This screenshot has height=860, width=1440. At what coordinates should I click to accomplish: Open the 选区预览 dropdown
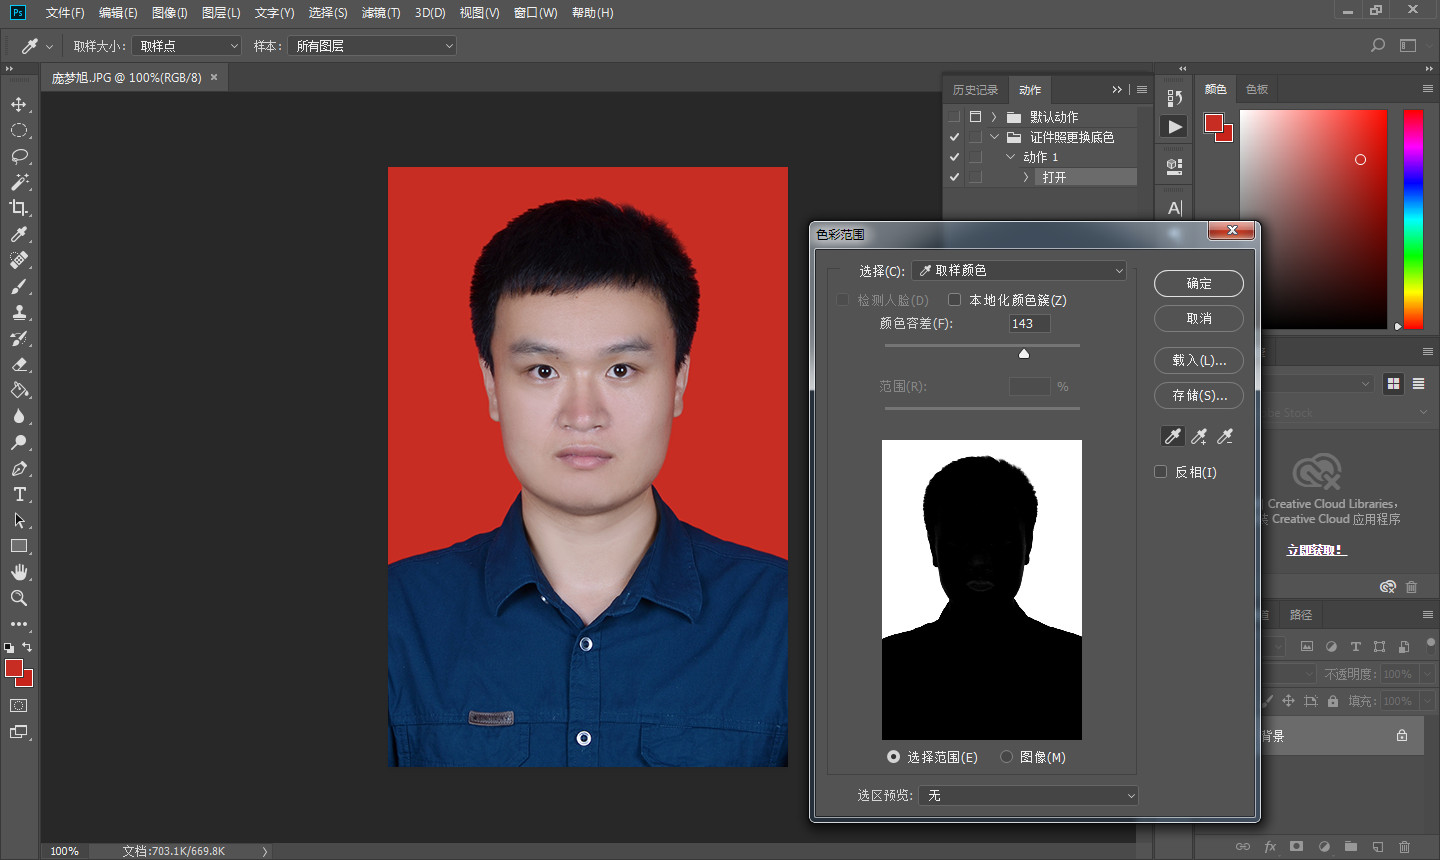click(x=1029, y=795)
